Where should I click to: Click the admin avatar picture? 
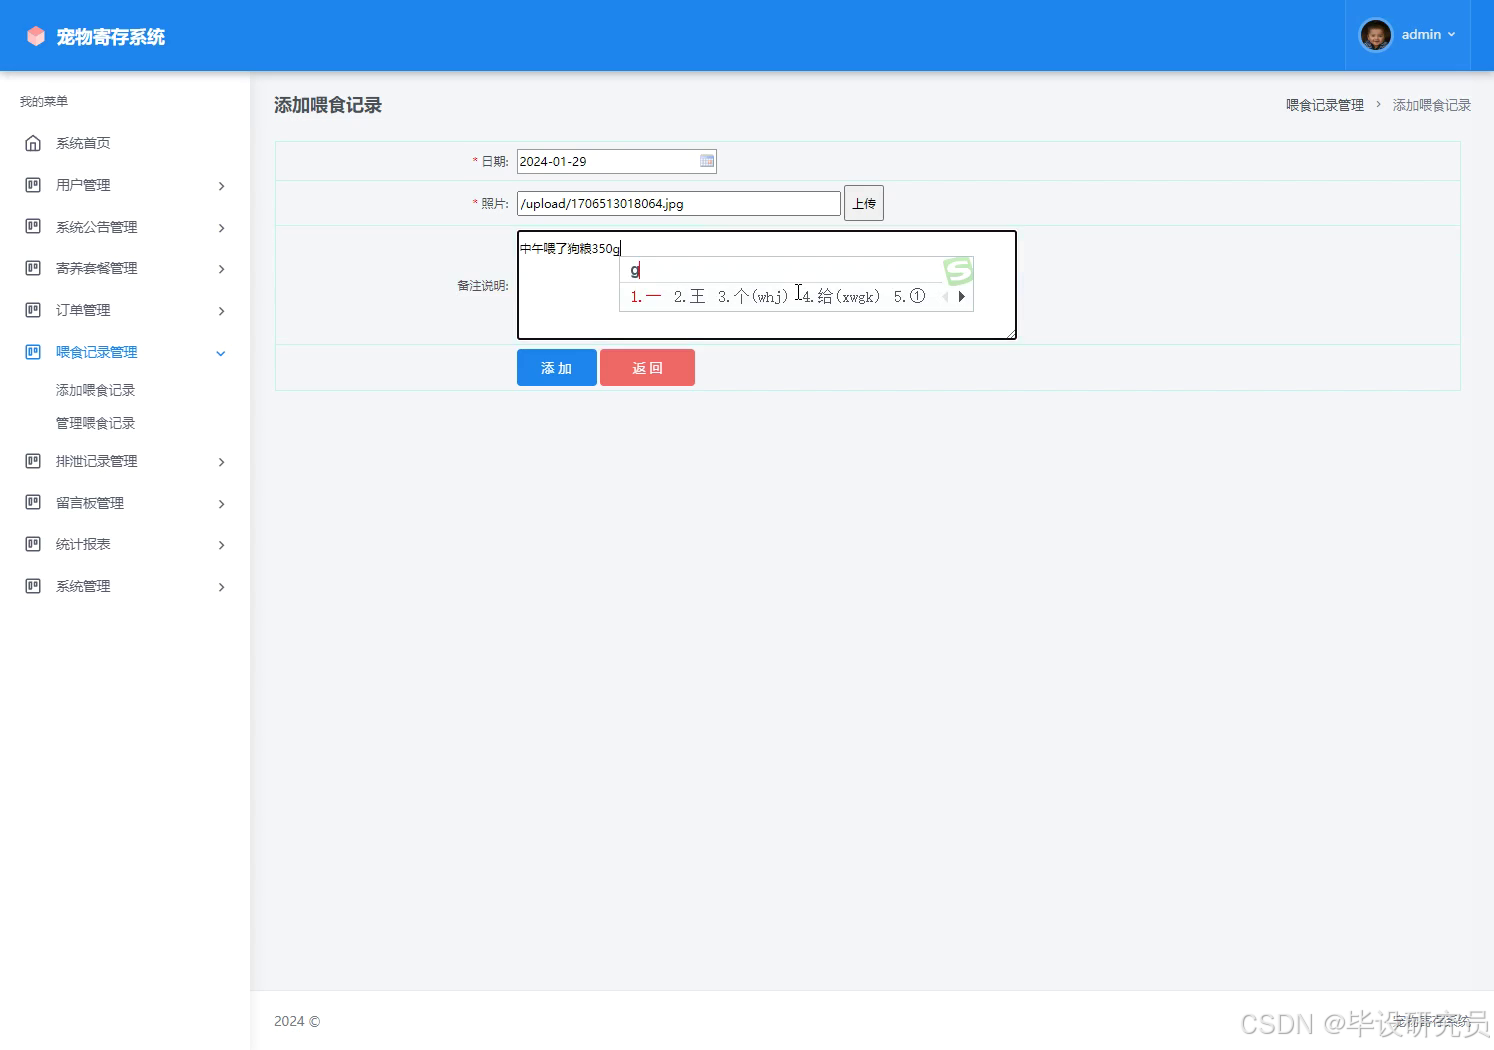coord(1376,35)
